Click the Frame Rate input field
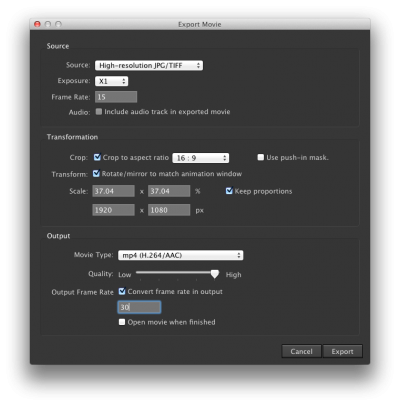400x406 pixels. pyautogui.click(x=116, y=97)
